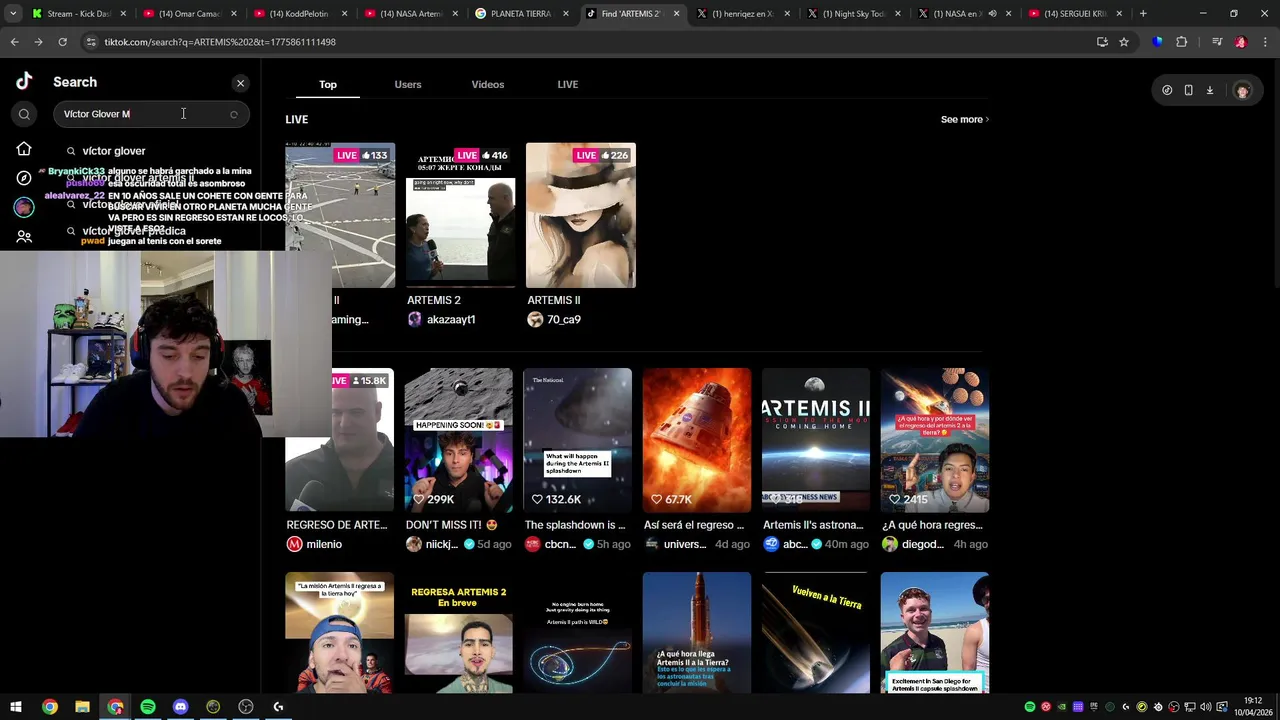Image resolution: width=1280 pixels, height=720 pixels.
Task: Open the media control icon in the Chrome toolbar
Action: (x=1217, y=42)
